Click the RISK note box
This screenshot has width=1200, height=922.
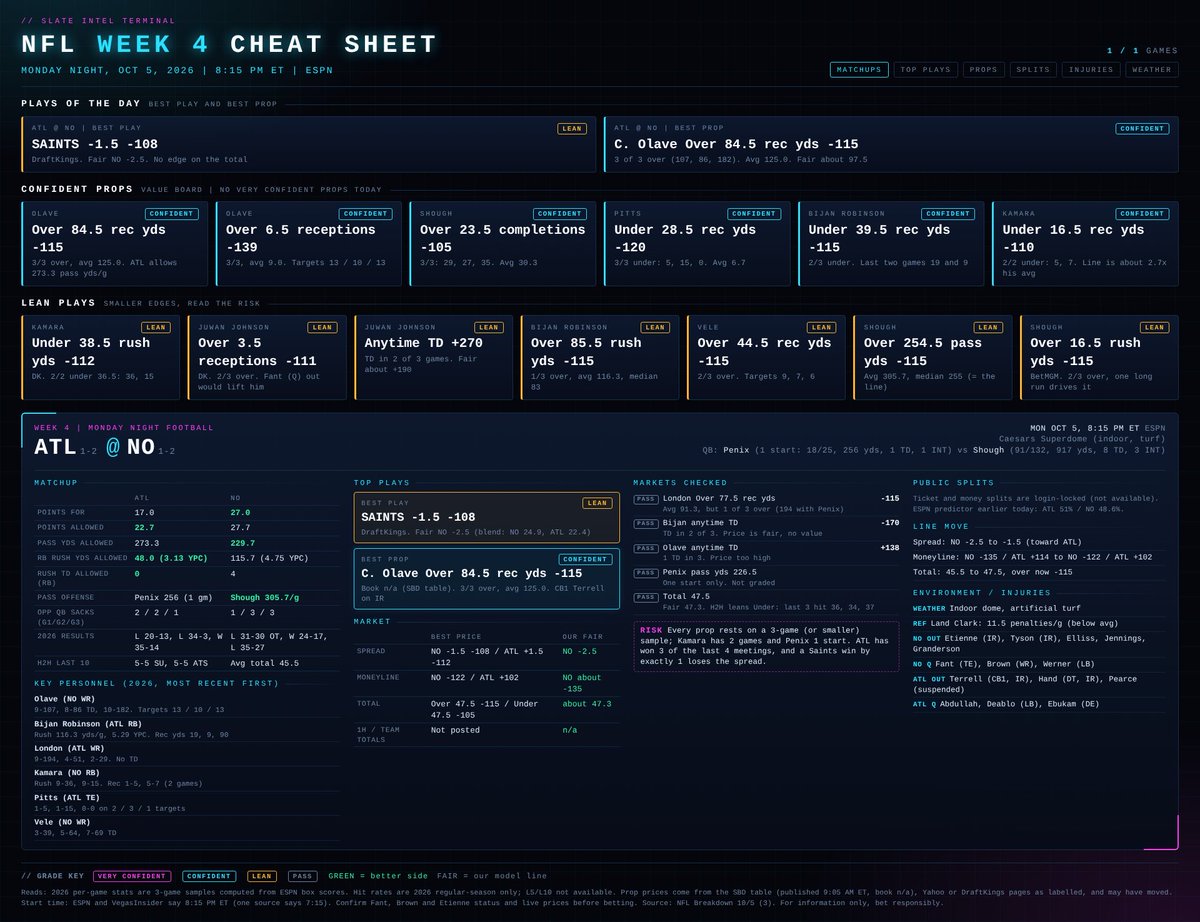click(766, 647)
